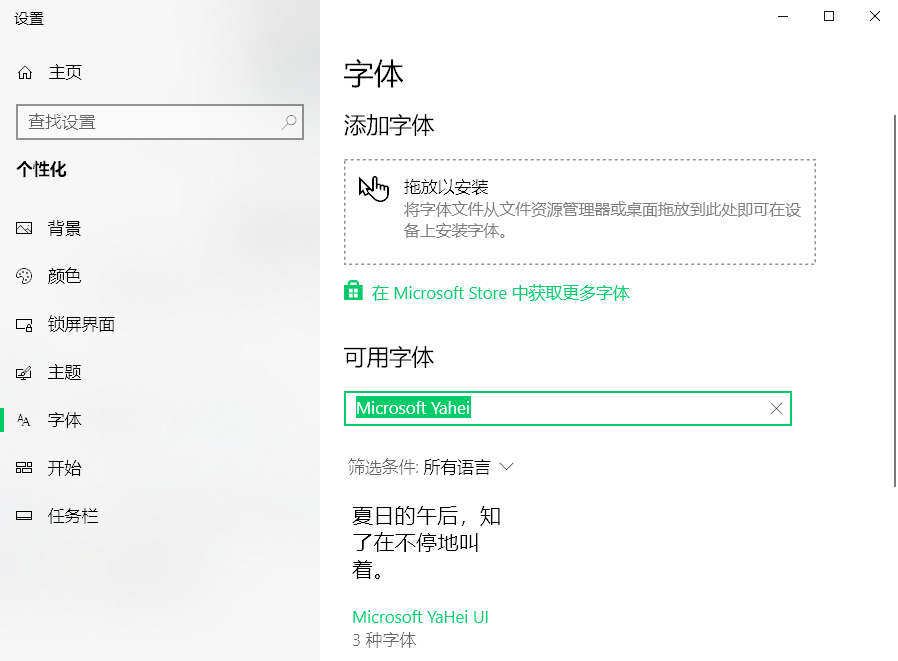
Task: Select the 锁屏界面 lock screen icon
Action: click(24, 325)
